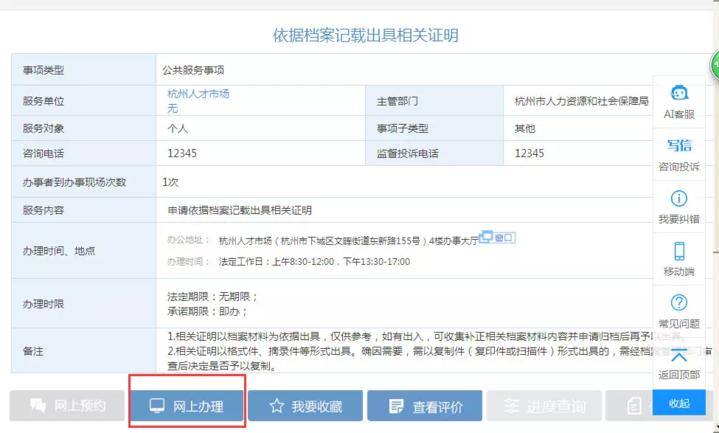Open the 窗口 window icon link
This screenshot has height=433, width=719.
click(497, 238)
